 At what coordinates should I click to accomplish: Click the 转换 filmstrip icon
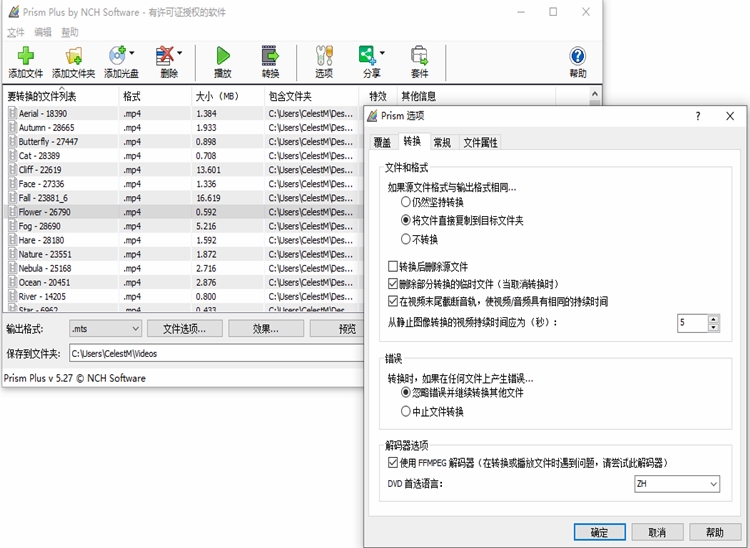(x=270, y=55)
